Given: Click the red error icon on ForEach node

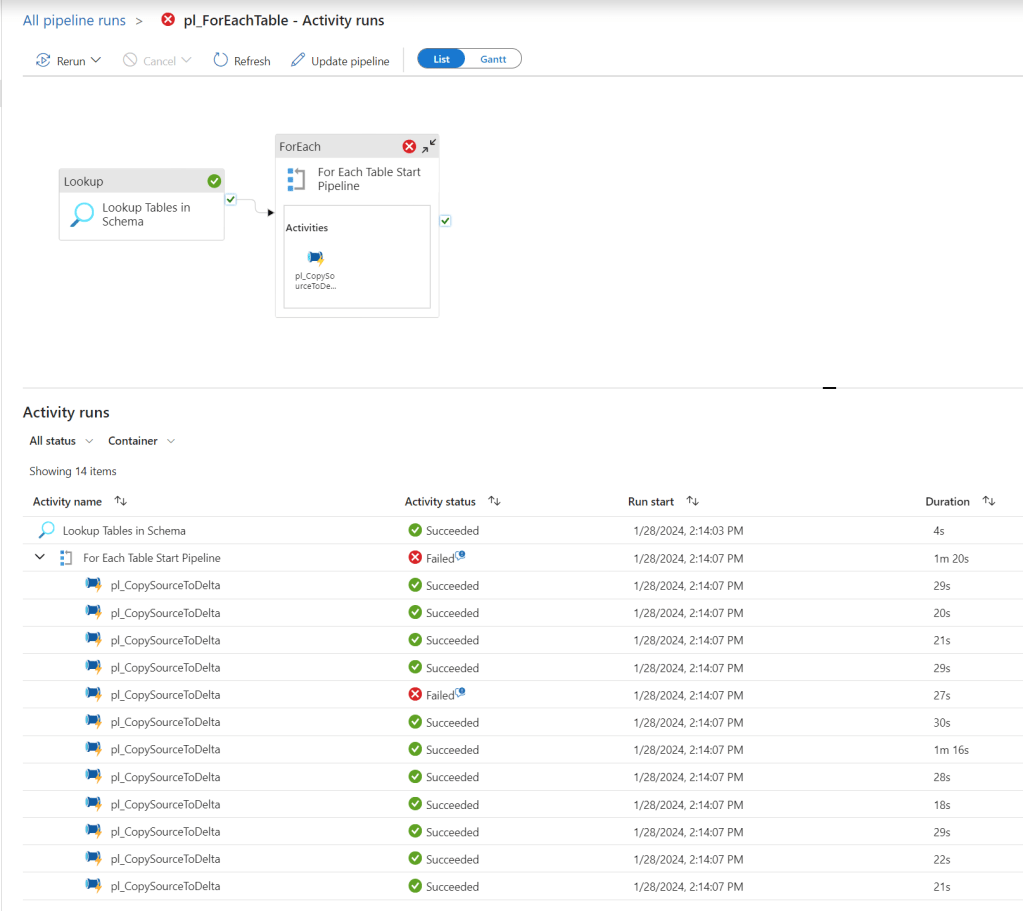Looking at the screenshot, I should (409, 147).
